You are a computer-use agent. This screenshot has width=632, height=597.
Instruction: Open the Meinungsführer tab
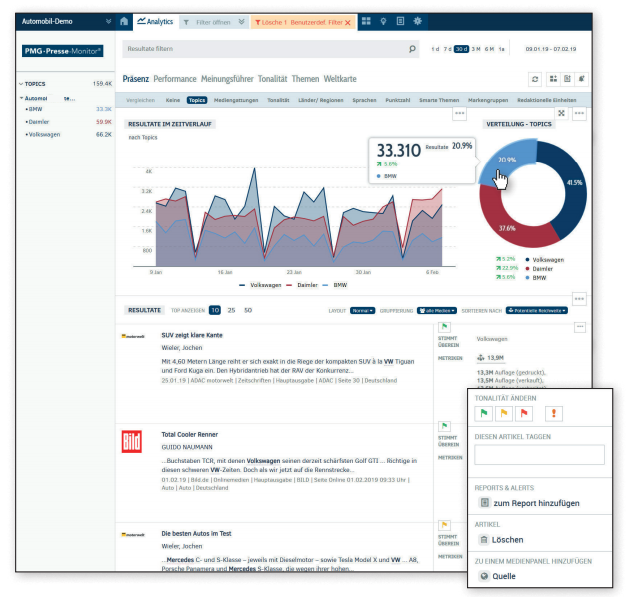(227, 79)
